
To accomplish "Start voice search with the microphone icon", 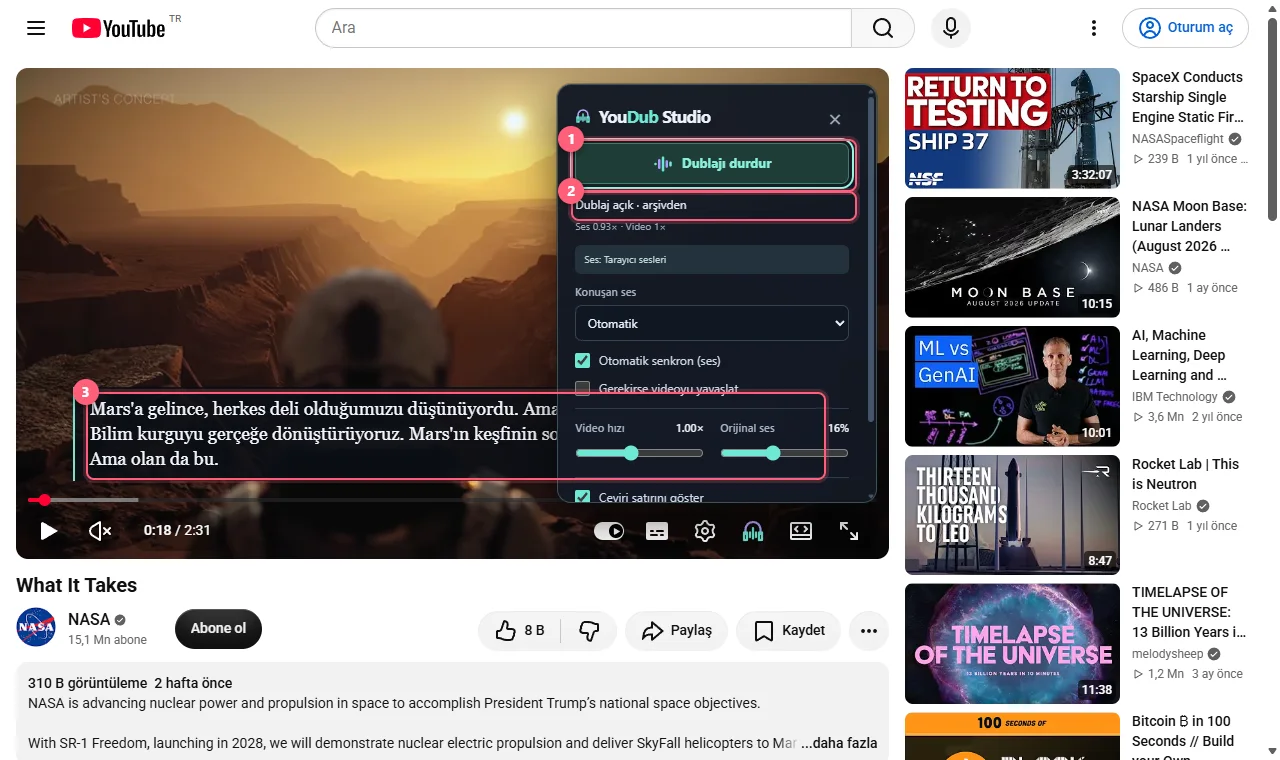I will pos(951,28).
